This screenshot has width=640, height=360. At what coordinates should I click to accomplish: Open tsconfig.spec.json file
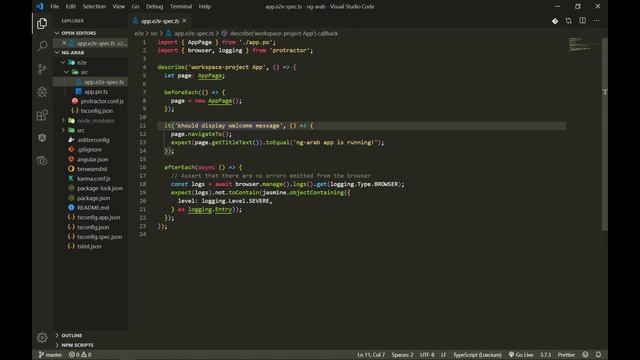[x=100, y=237]
